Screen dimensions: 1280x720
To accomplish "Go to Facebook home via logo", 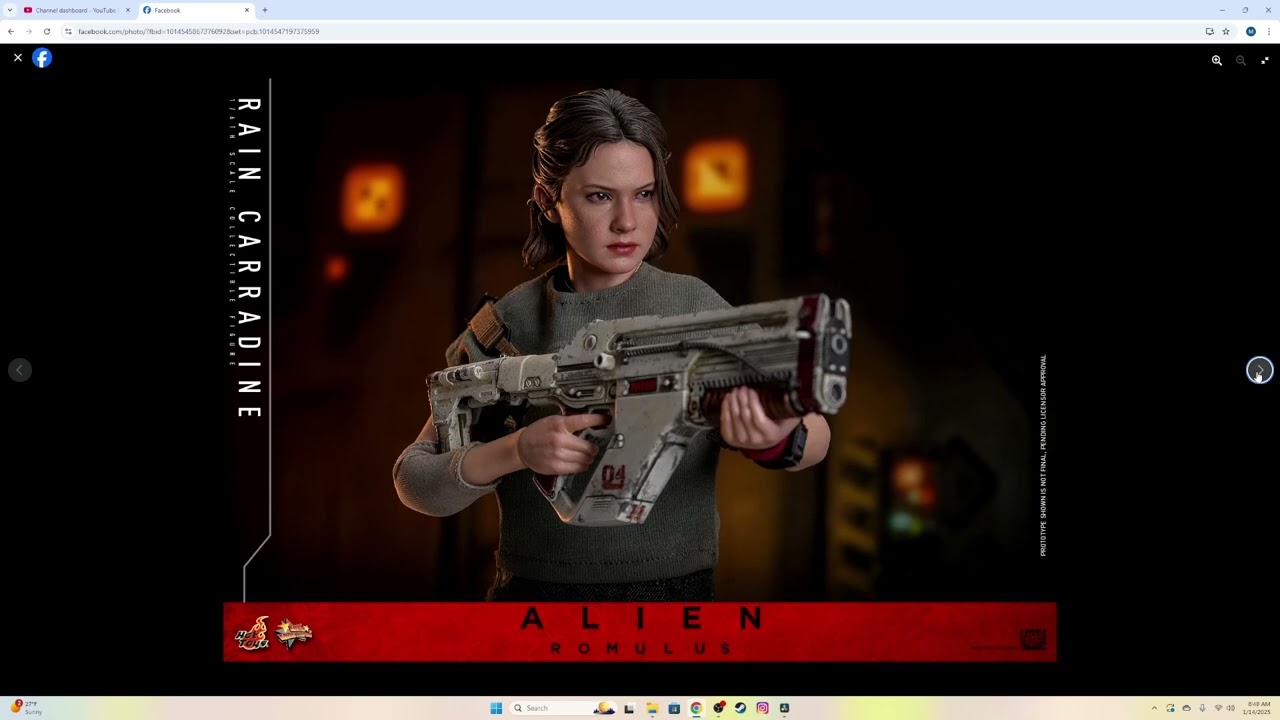I will point(42,58).
